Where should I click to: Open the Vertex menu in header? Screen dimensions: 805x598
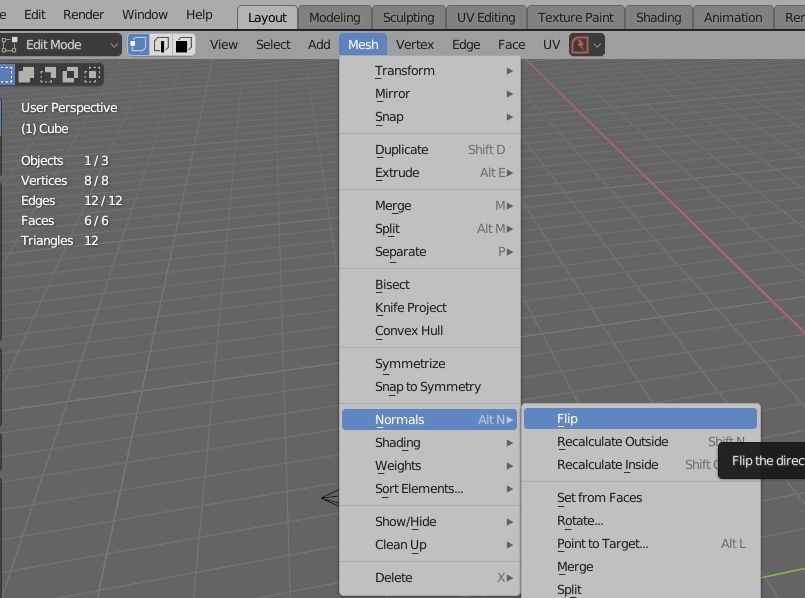click(x=415, y=45)
